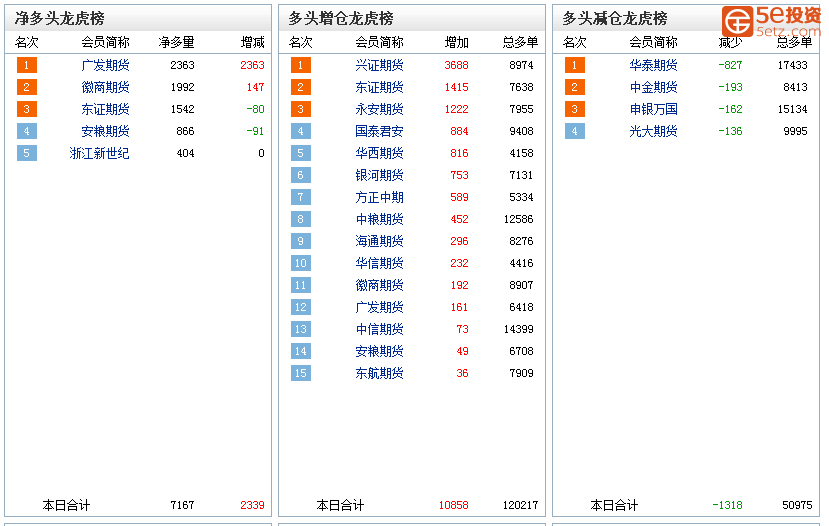Image resolution: width=829 pixels, height=526 pixels.
Task: Select value 1992 for 徽商期货
Action: click(182, 87)
